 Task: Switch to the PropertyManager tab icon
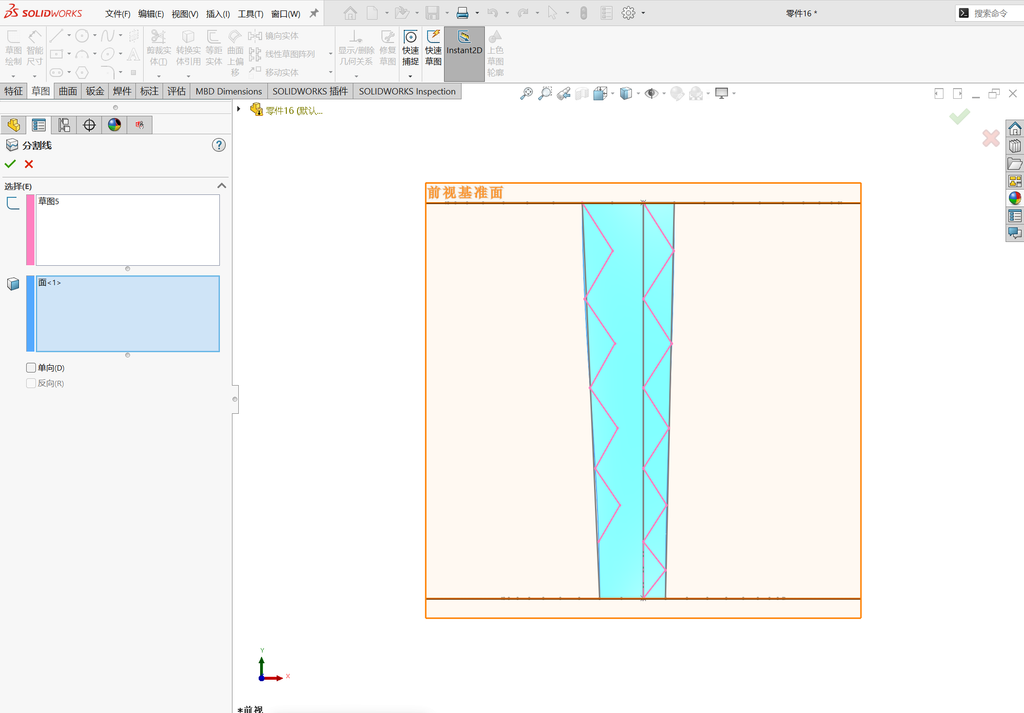tap(39, 125)
